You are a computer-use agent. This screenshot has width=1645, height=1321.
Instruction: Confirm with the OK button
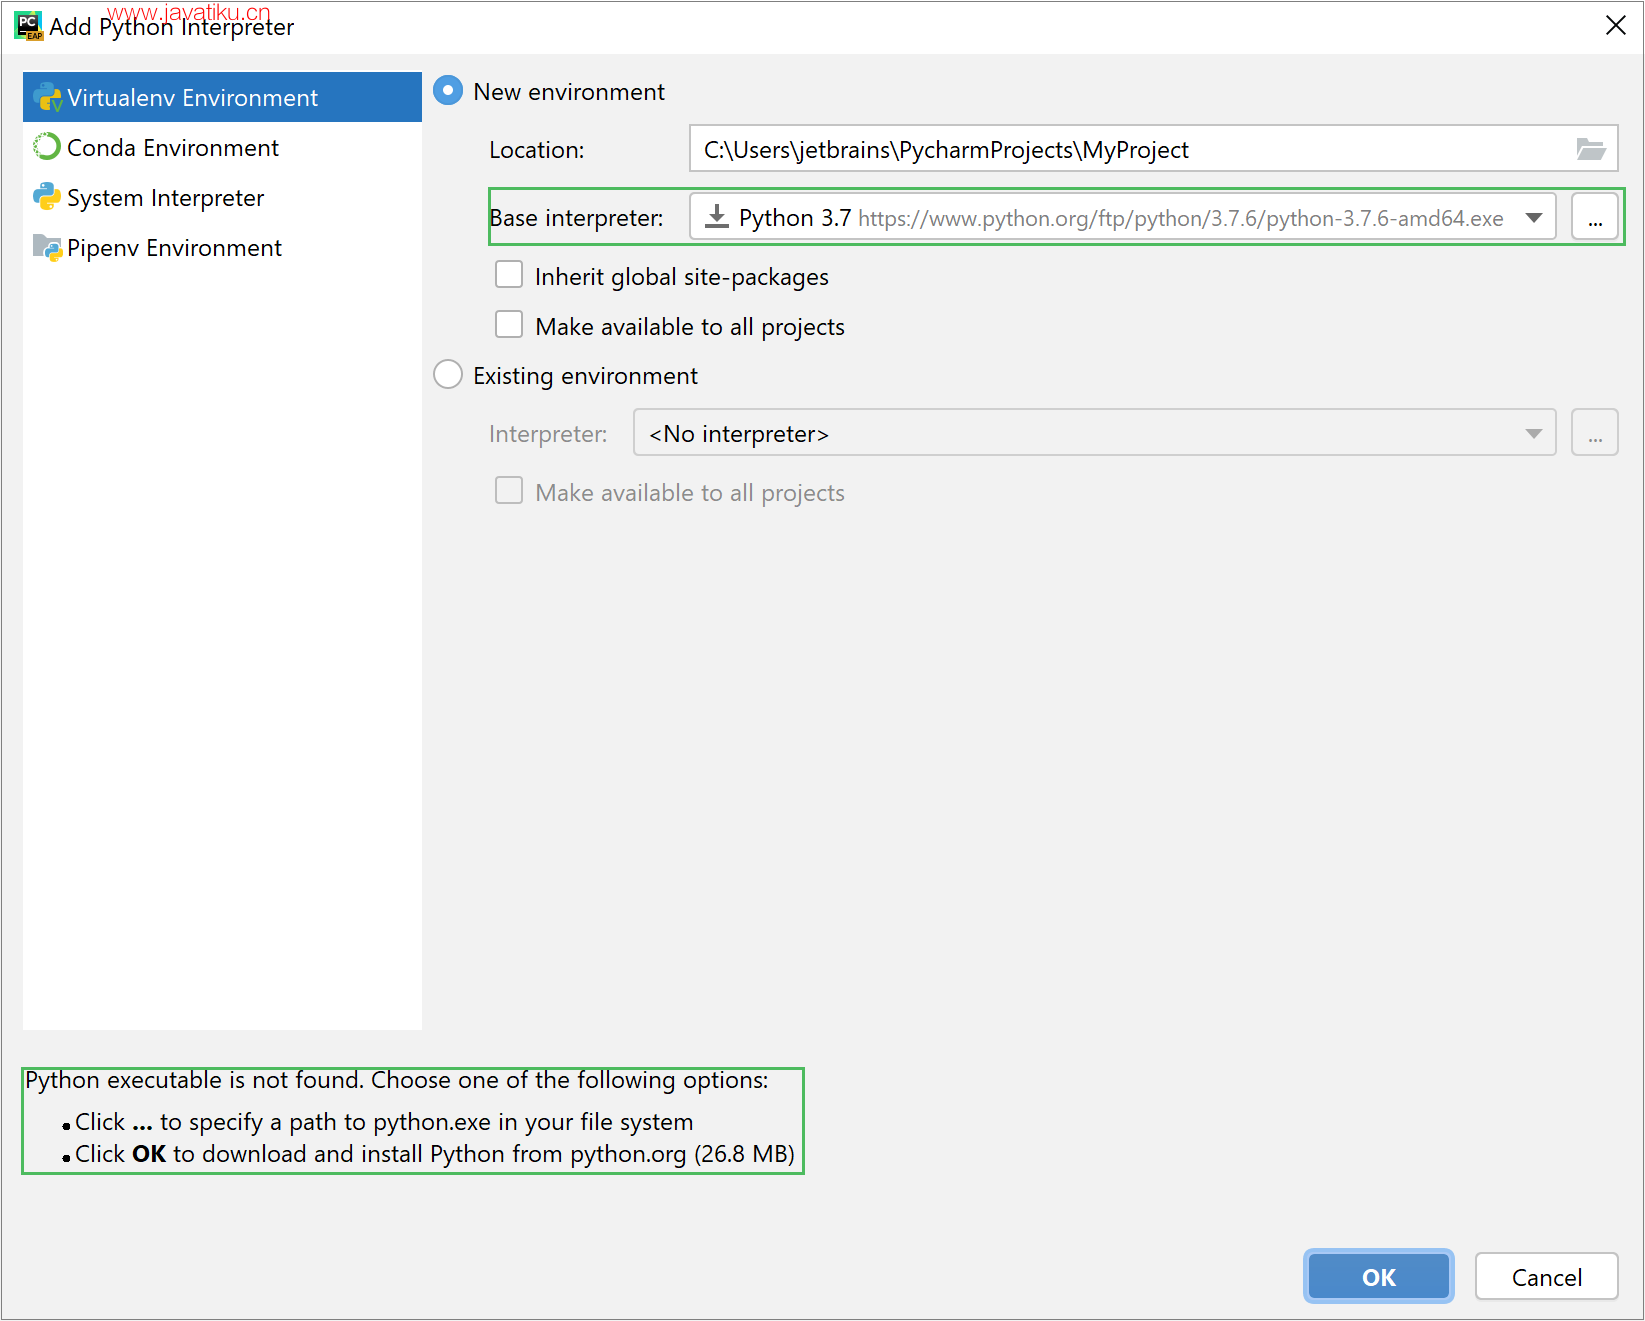point(1379,1277)
